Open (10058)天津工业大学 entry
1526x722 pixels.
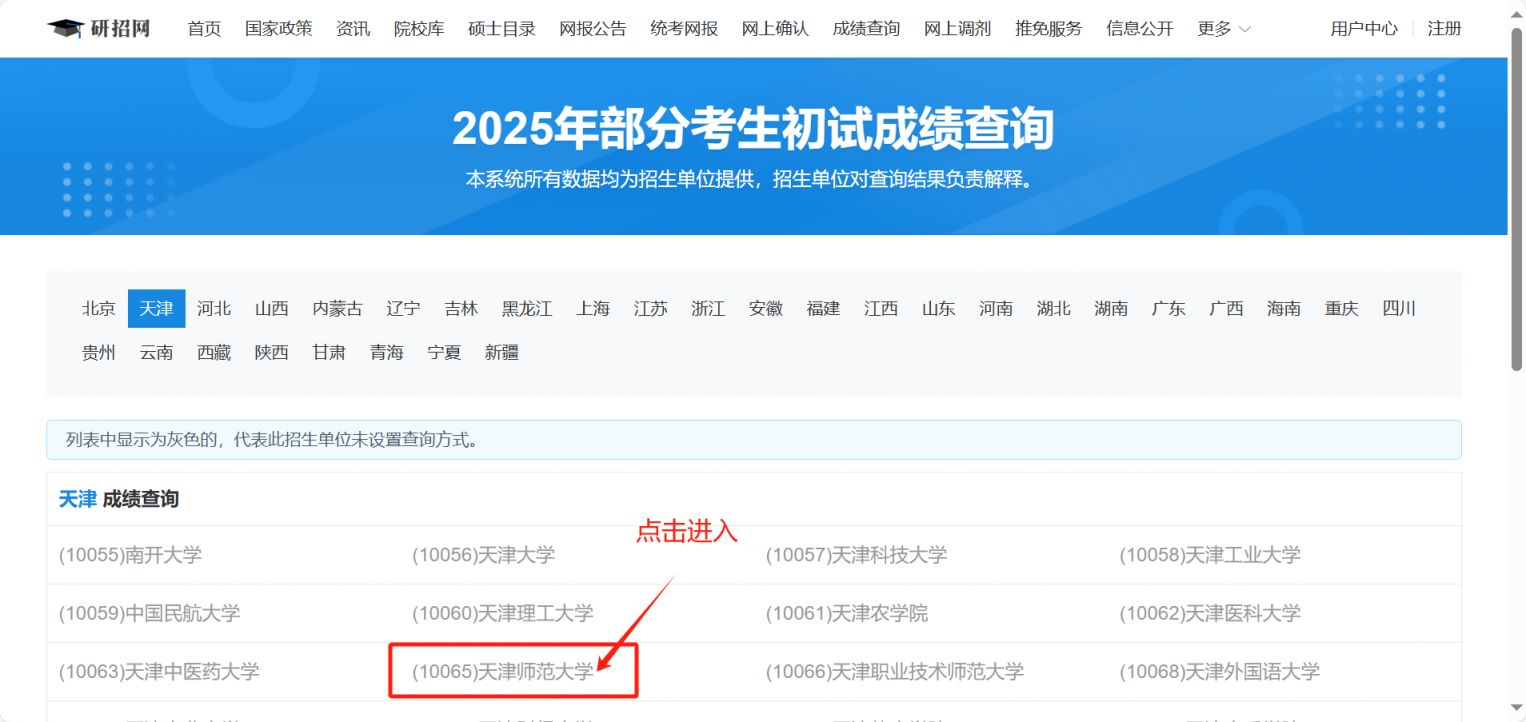[x=1210, y=555]
